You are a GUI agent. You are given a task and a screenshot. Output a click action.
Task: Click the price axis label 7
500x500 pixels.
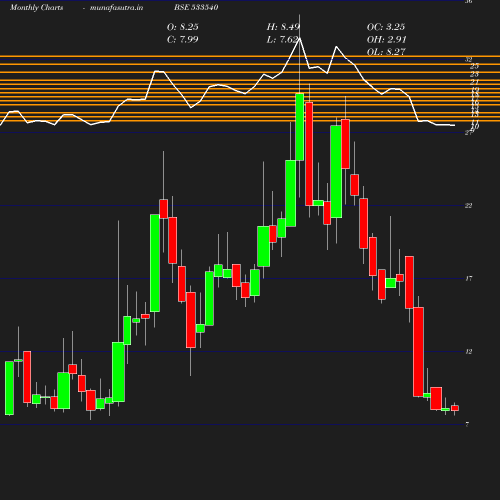click(x=467, y=424)
